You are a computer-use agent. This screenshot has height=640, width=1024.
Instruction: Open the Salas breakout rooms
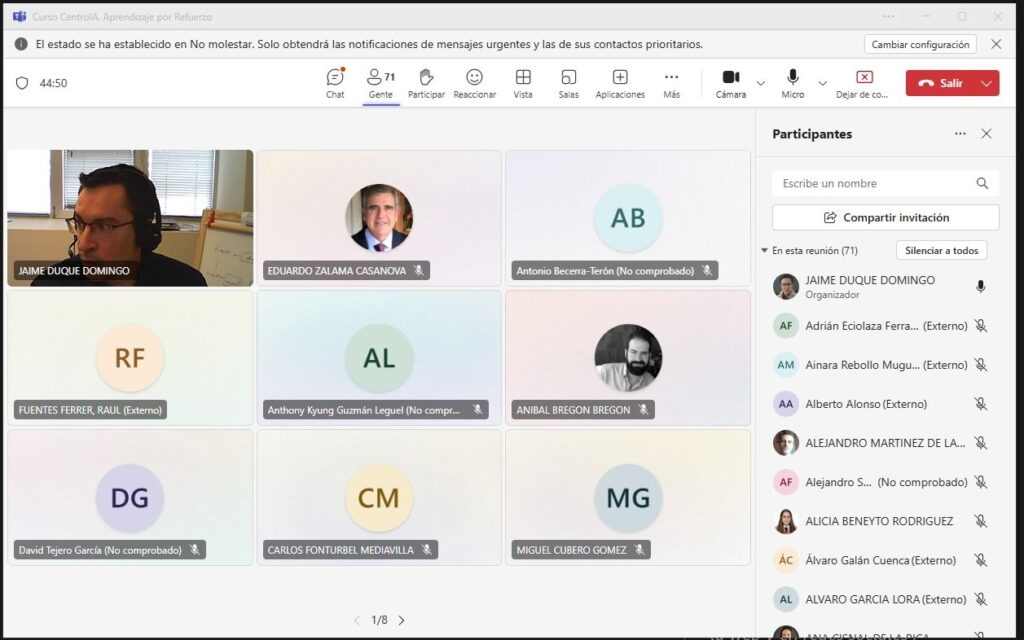point(568,84)
